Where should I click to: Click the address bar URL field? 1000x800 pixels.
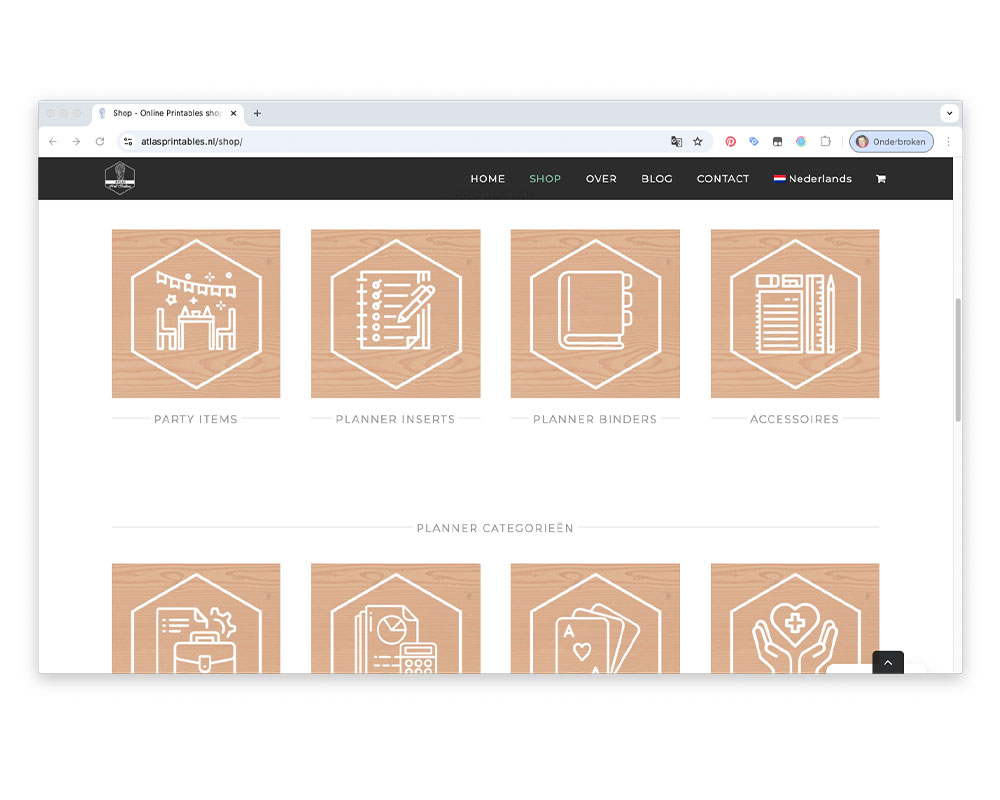[400, 142]
